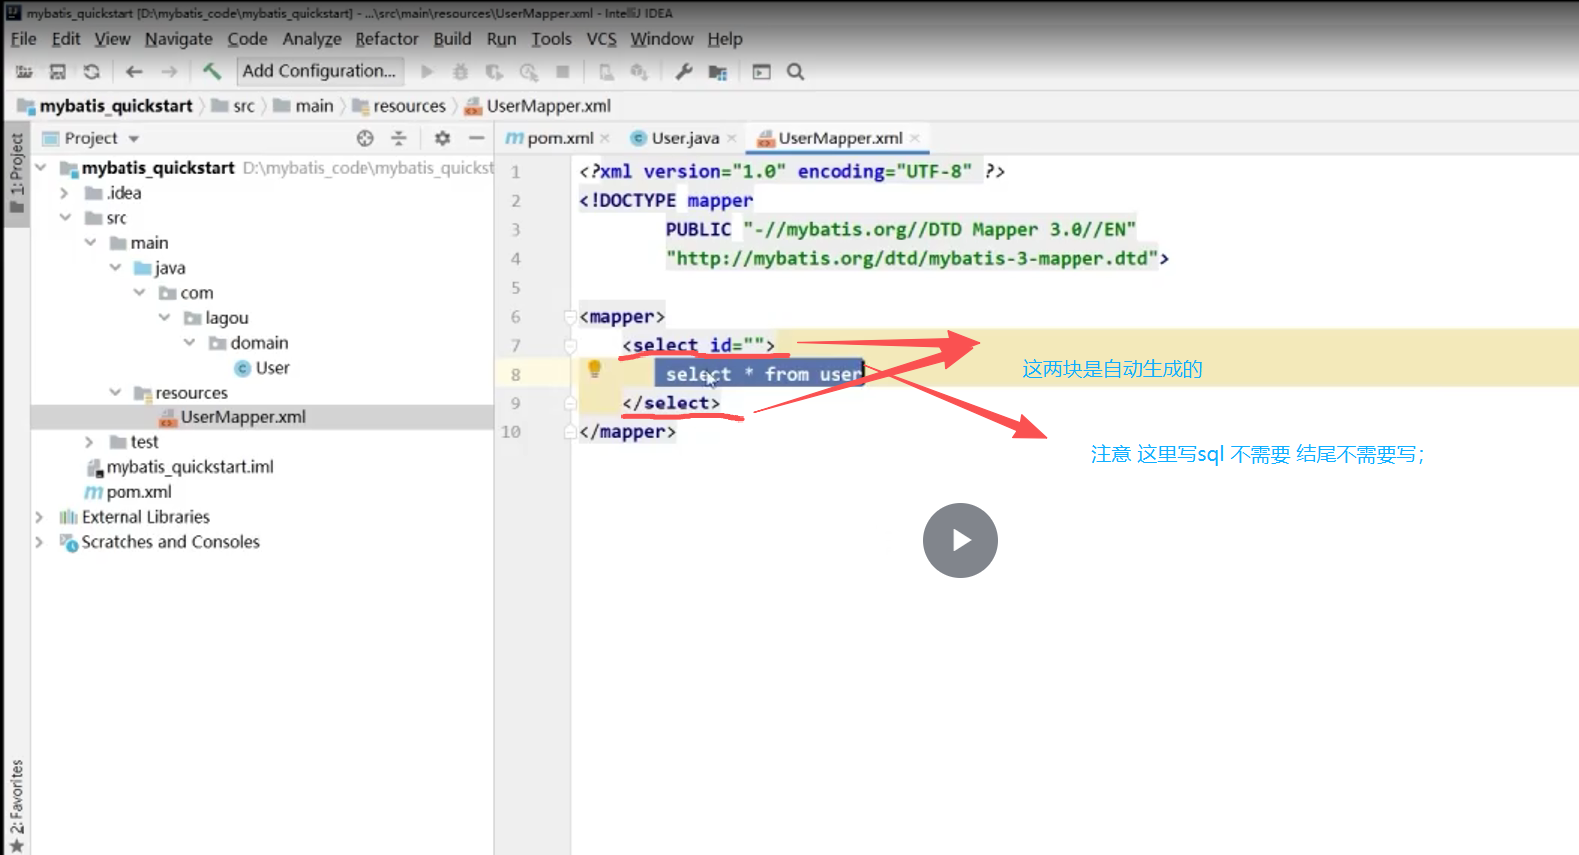Viewport: 1579px width, 855px height.
Task: Click the resources breadcrumb
Action: pos(400,106)
